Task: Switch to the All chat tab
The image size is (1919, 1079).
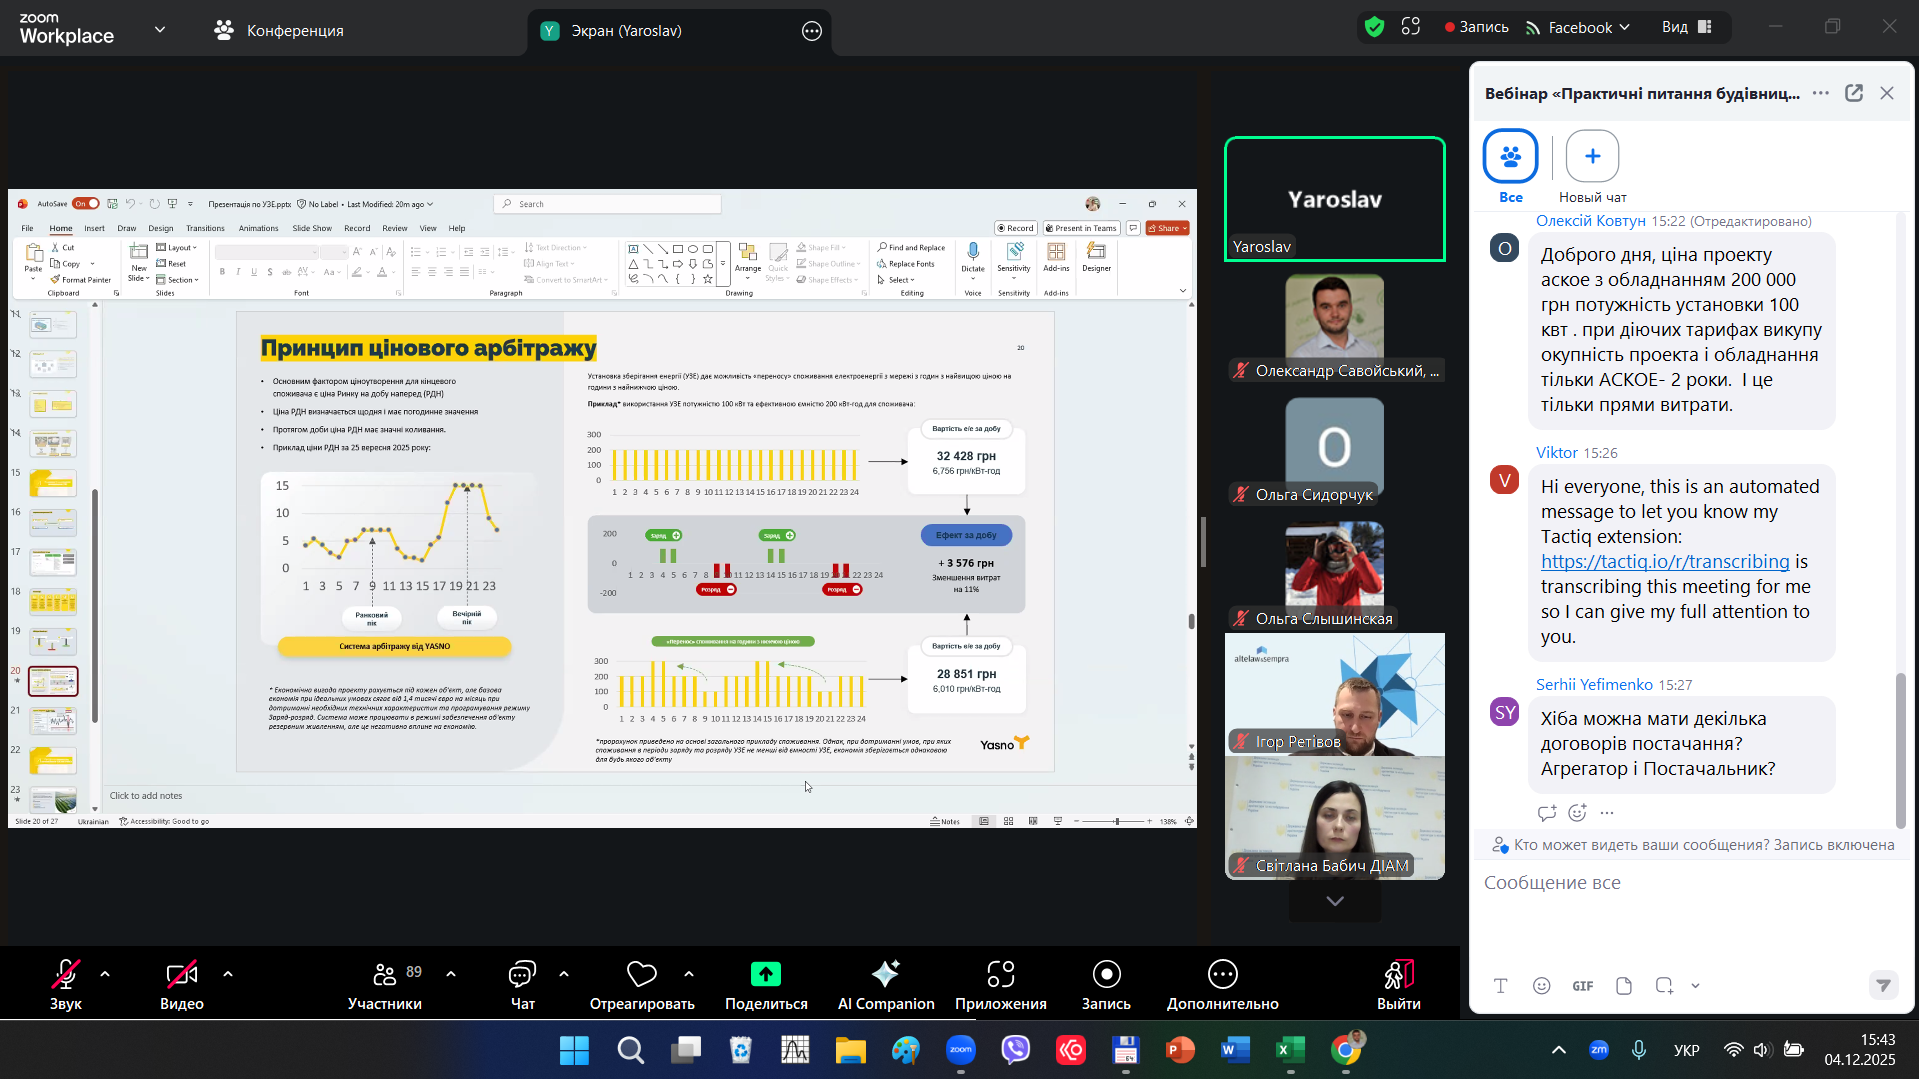Action: pos(1510,157)
